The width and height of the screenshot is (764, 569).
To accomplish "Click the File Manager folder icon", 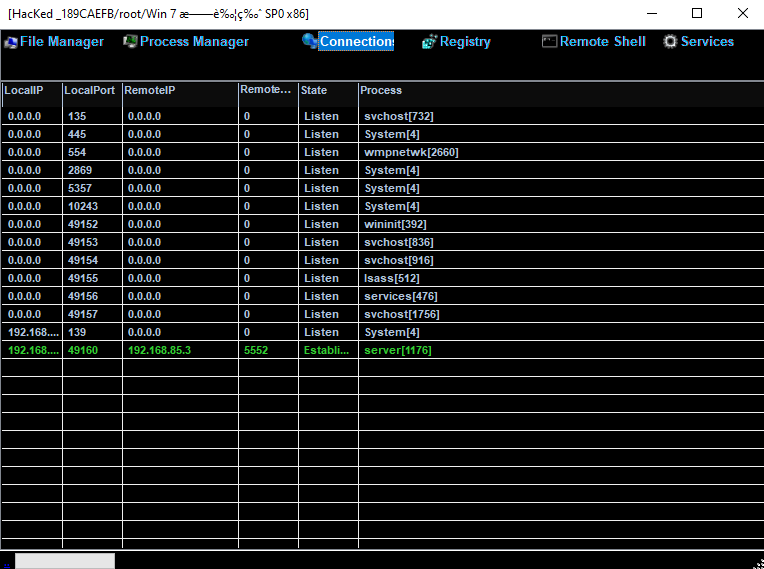I will (x=11, y=42).
